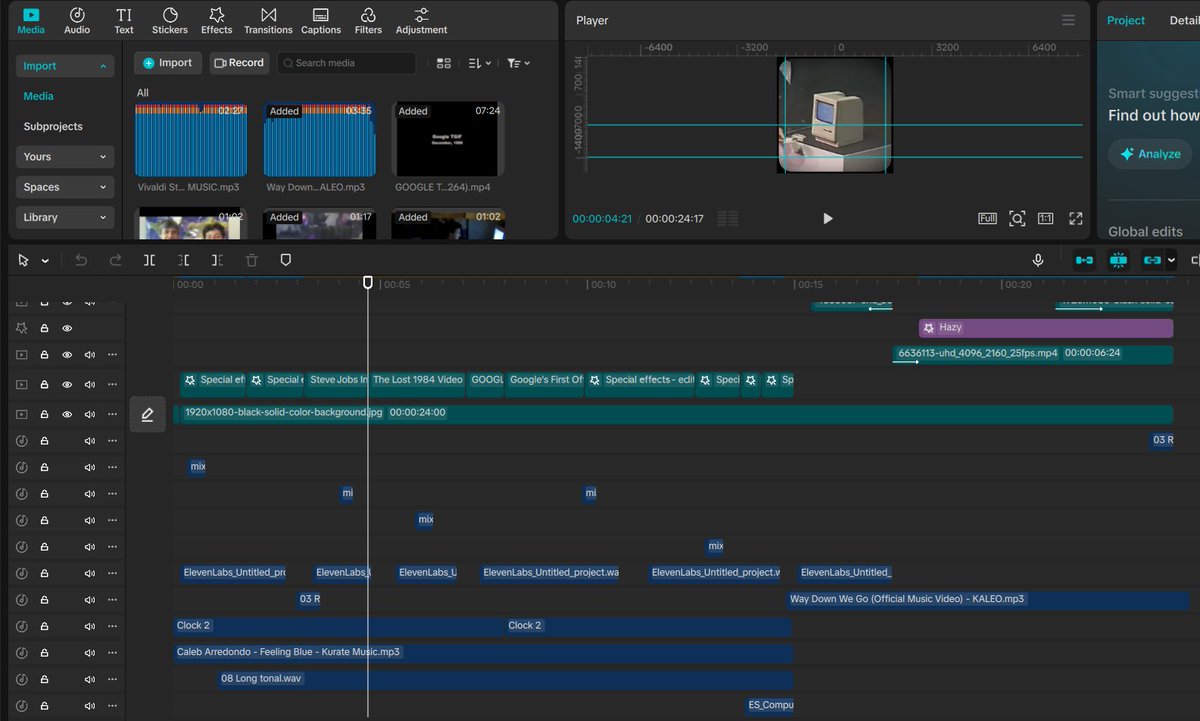This screenshot has width=1200, height=721.
Task: Click the 00:10 mark on the timeline ruler
Action: coord(603,285)
